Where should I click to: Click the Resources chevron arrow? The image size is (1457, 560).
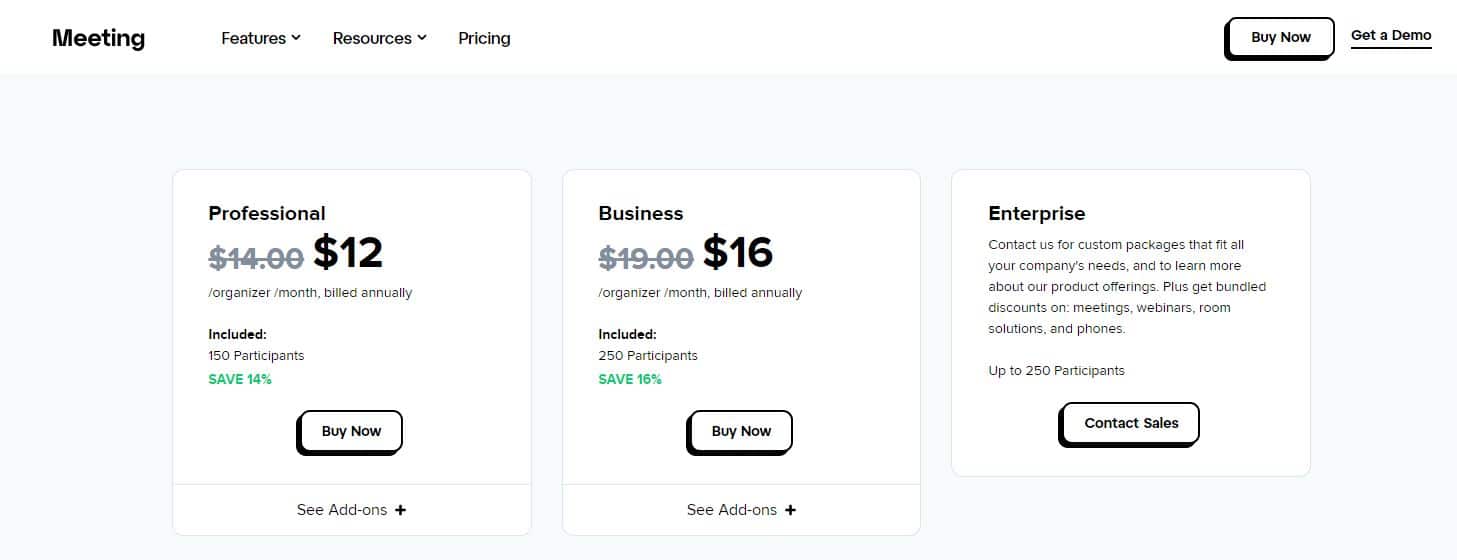[422, 38]
